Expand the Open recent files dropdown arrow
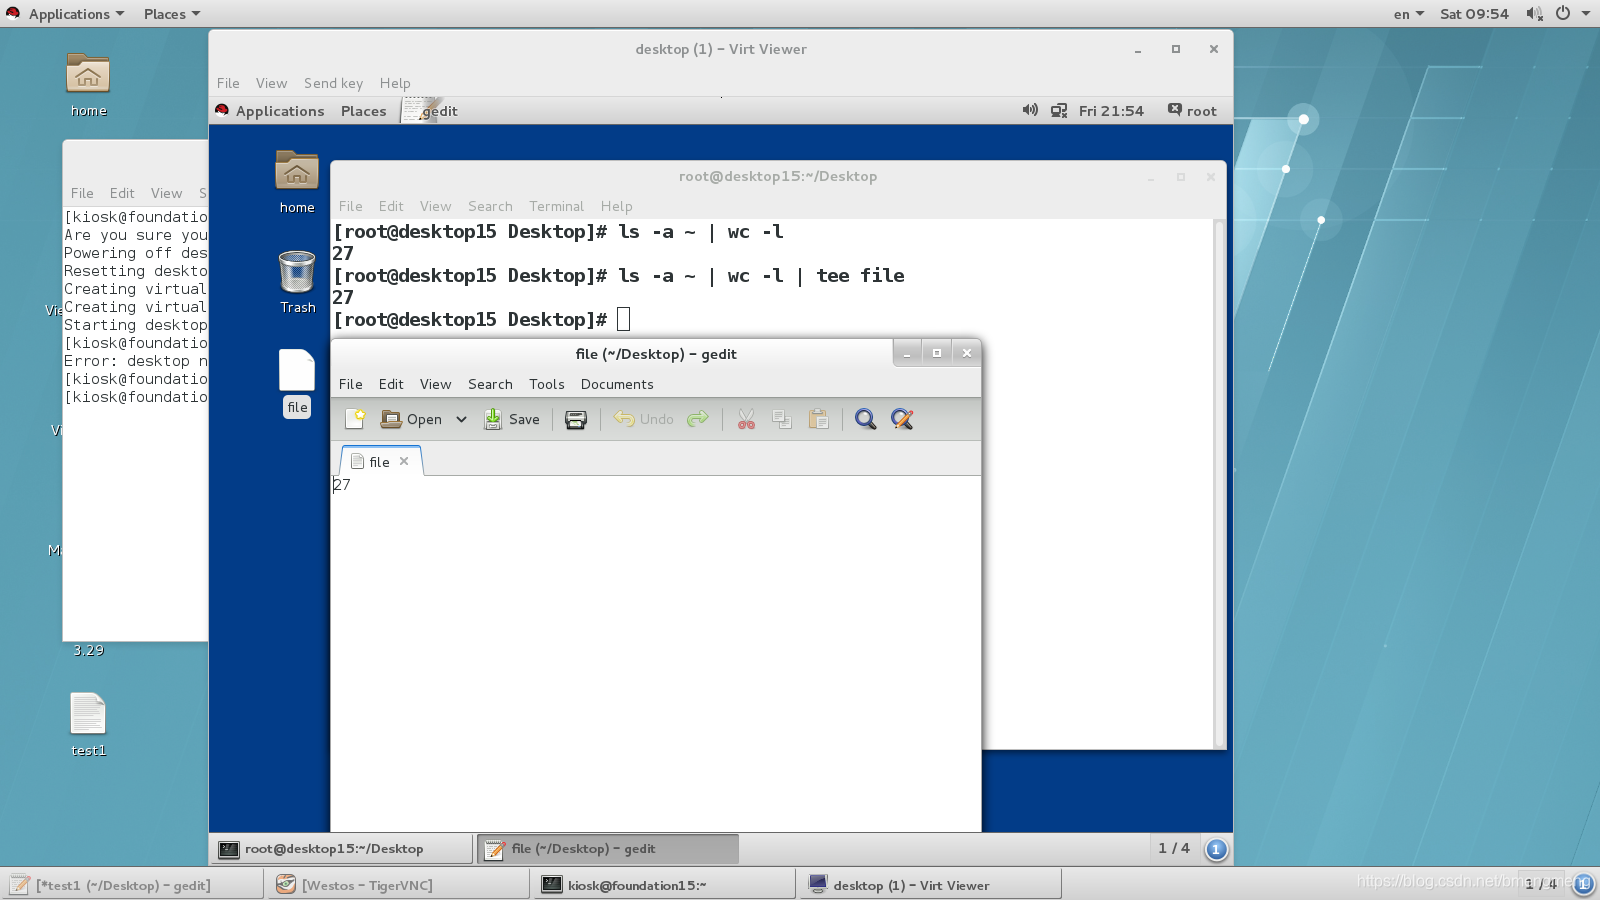The width and height of the screenshot is (1600, 900). point(461,419)
